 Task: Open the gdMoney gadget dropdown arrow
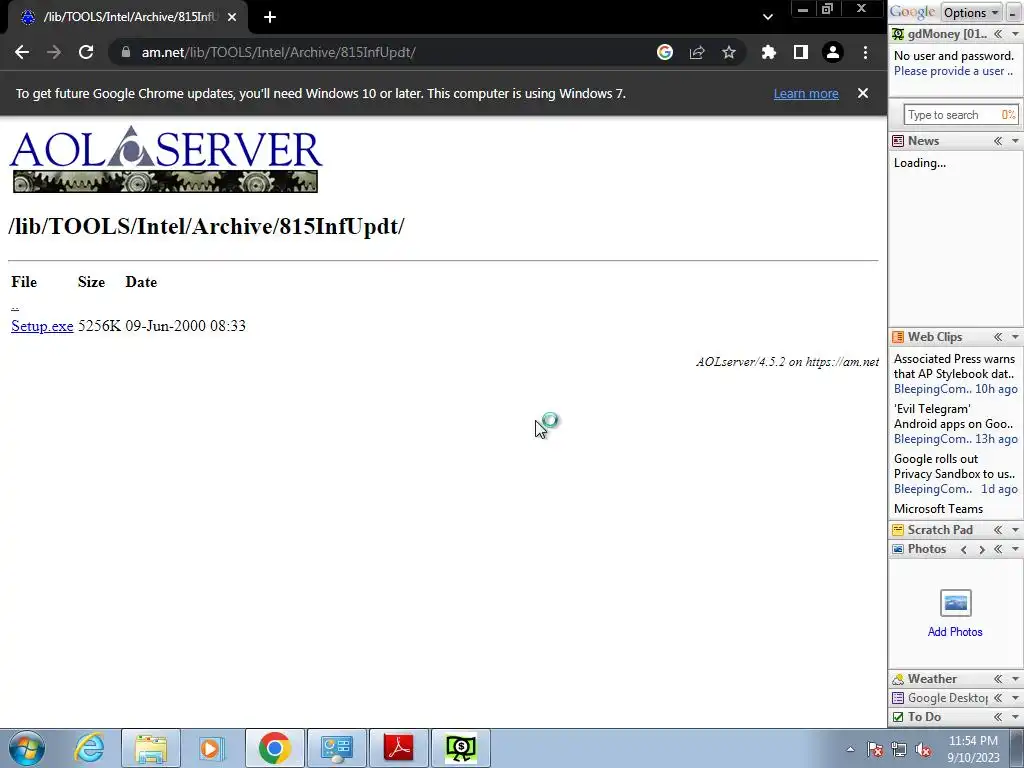pyautogui.click(x=1015, y=34)
